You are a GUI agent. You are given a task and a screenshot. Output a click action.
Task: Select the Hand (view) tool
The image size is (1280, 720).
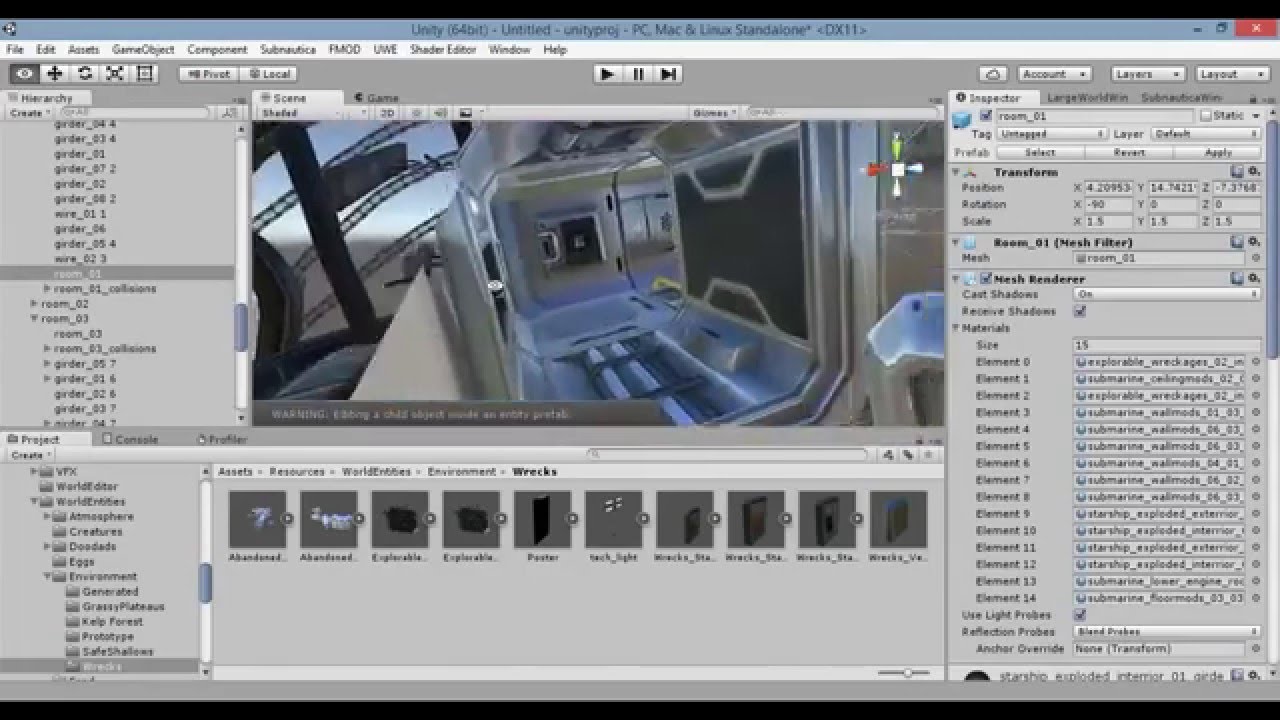(x=25, y=73)
